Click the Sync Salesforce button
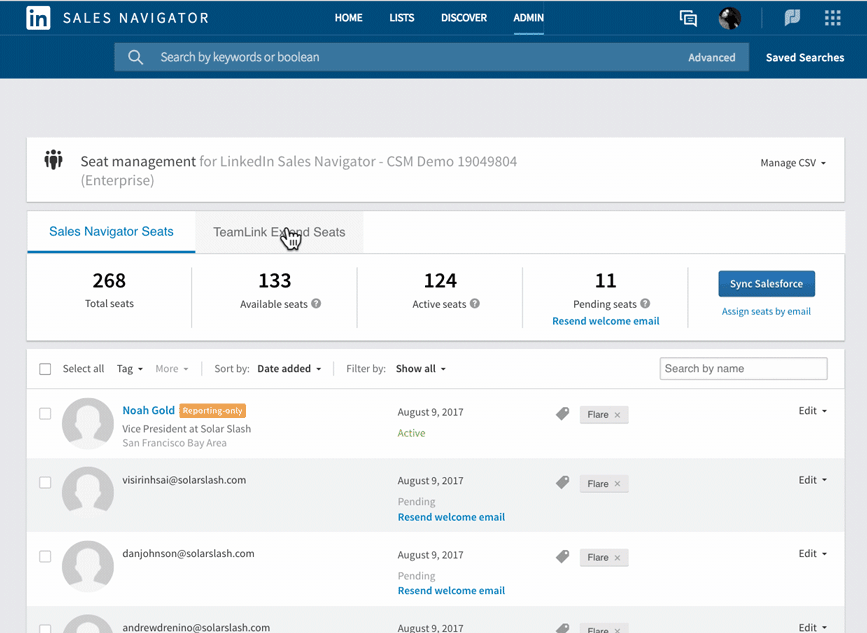 tap(766, 283)
